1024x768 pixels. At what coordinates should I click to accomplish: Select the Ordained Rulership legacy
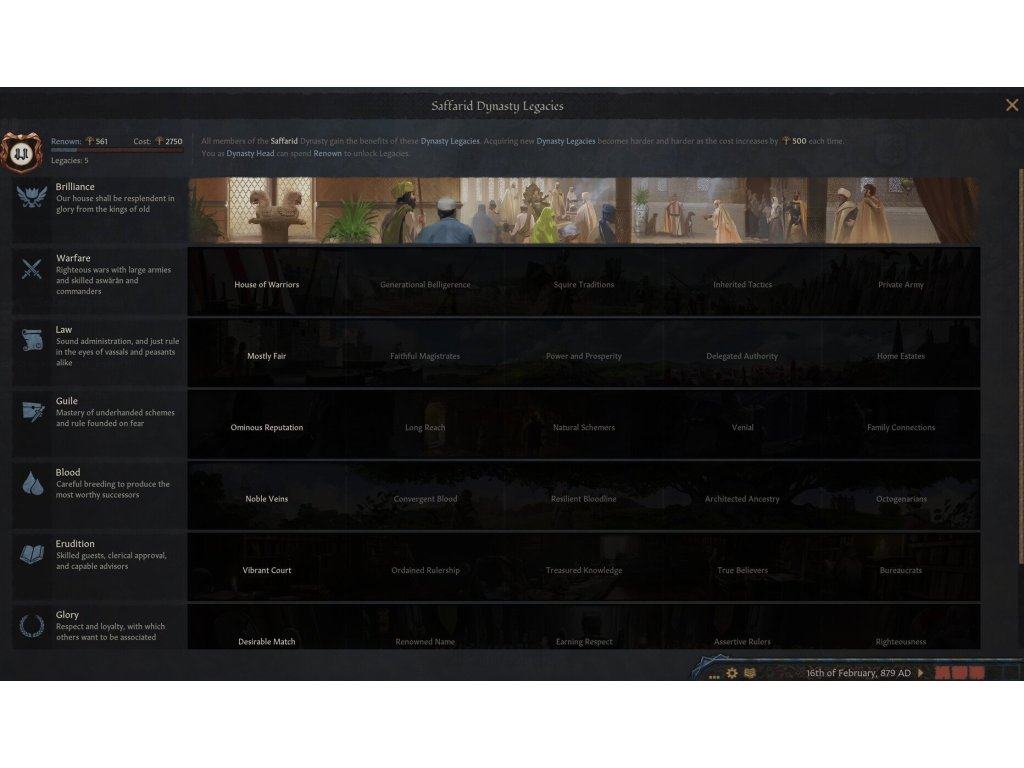tap(425, 570)
